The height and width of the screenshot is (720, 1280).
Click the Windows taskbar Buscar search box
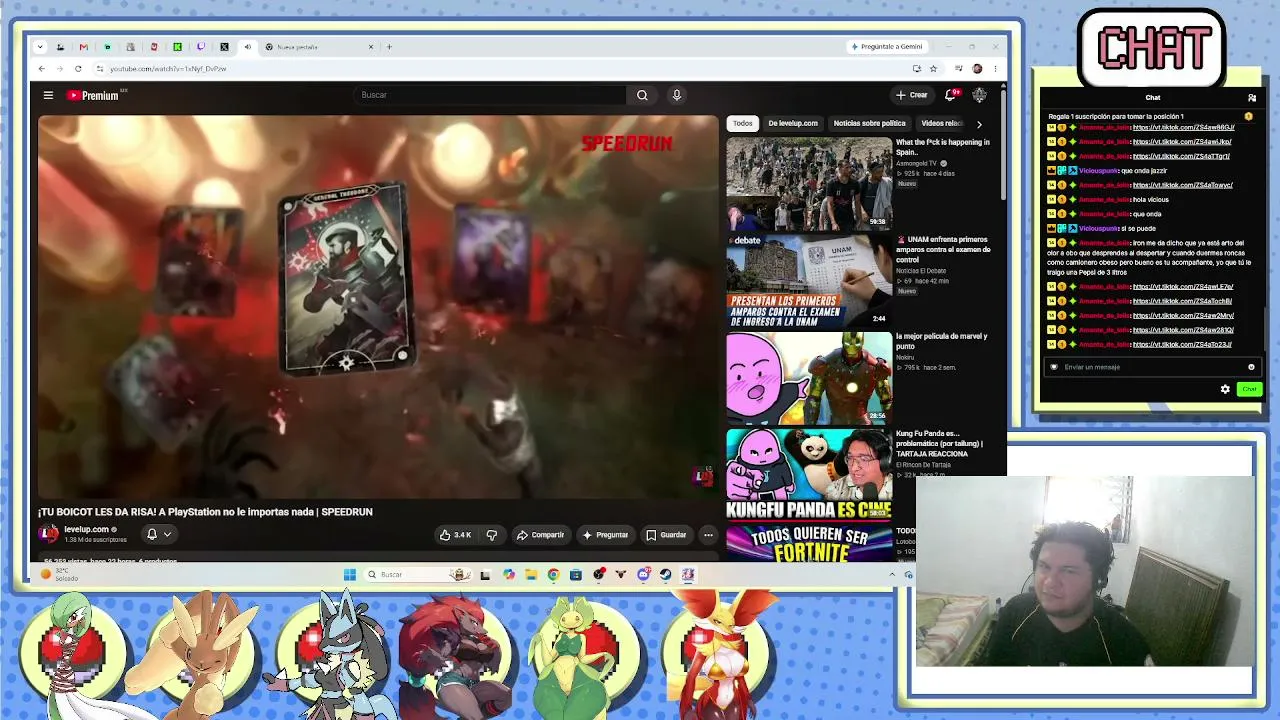click(x=416, y=575)
